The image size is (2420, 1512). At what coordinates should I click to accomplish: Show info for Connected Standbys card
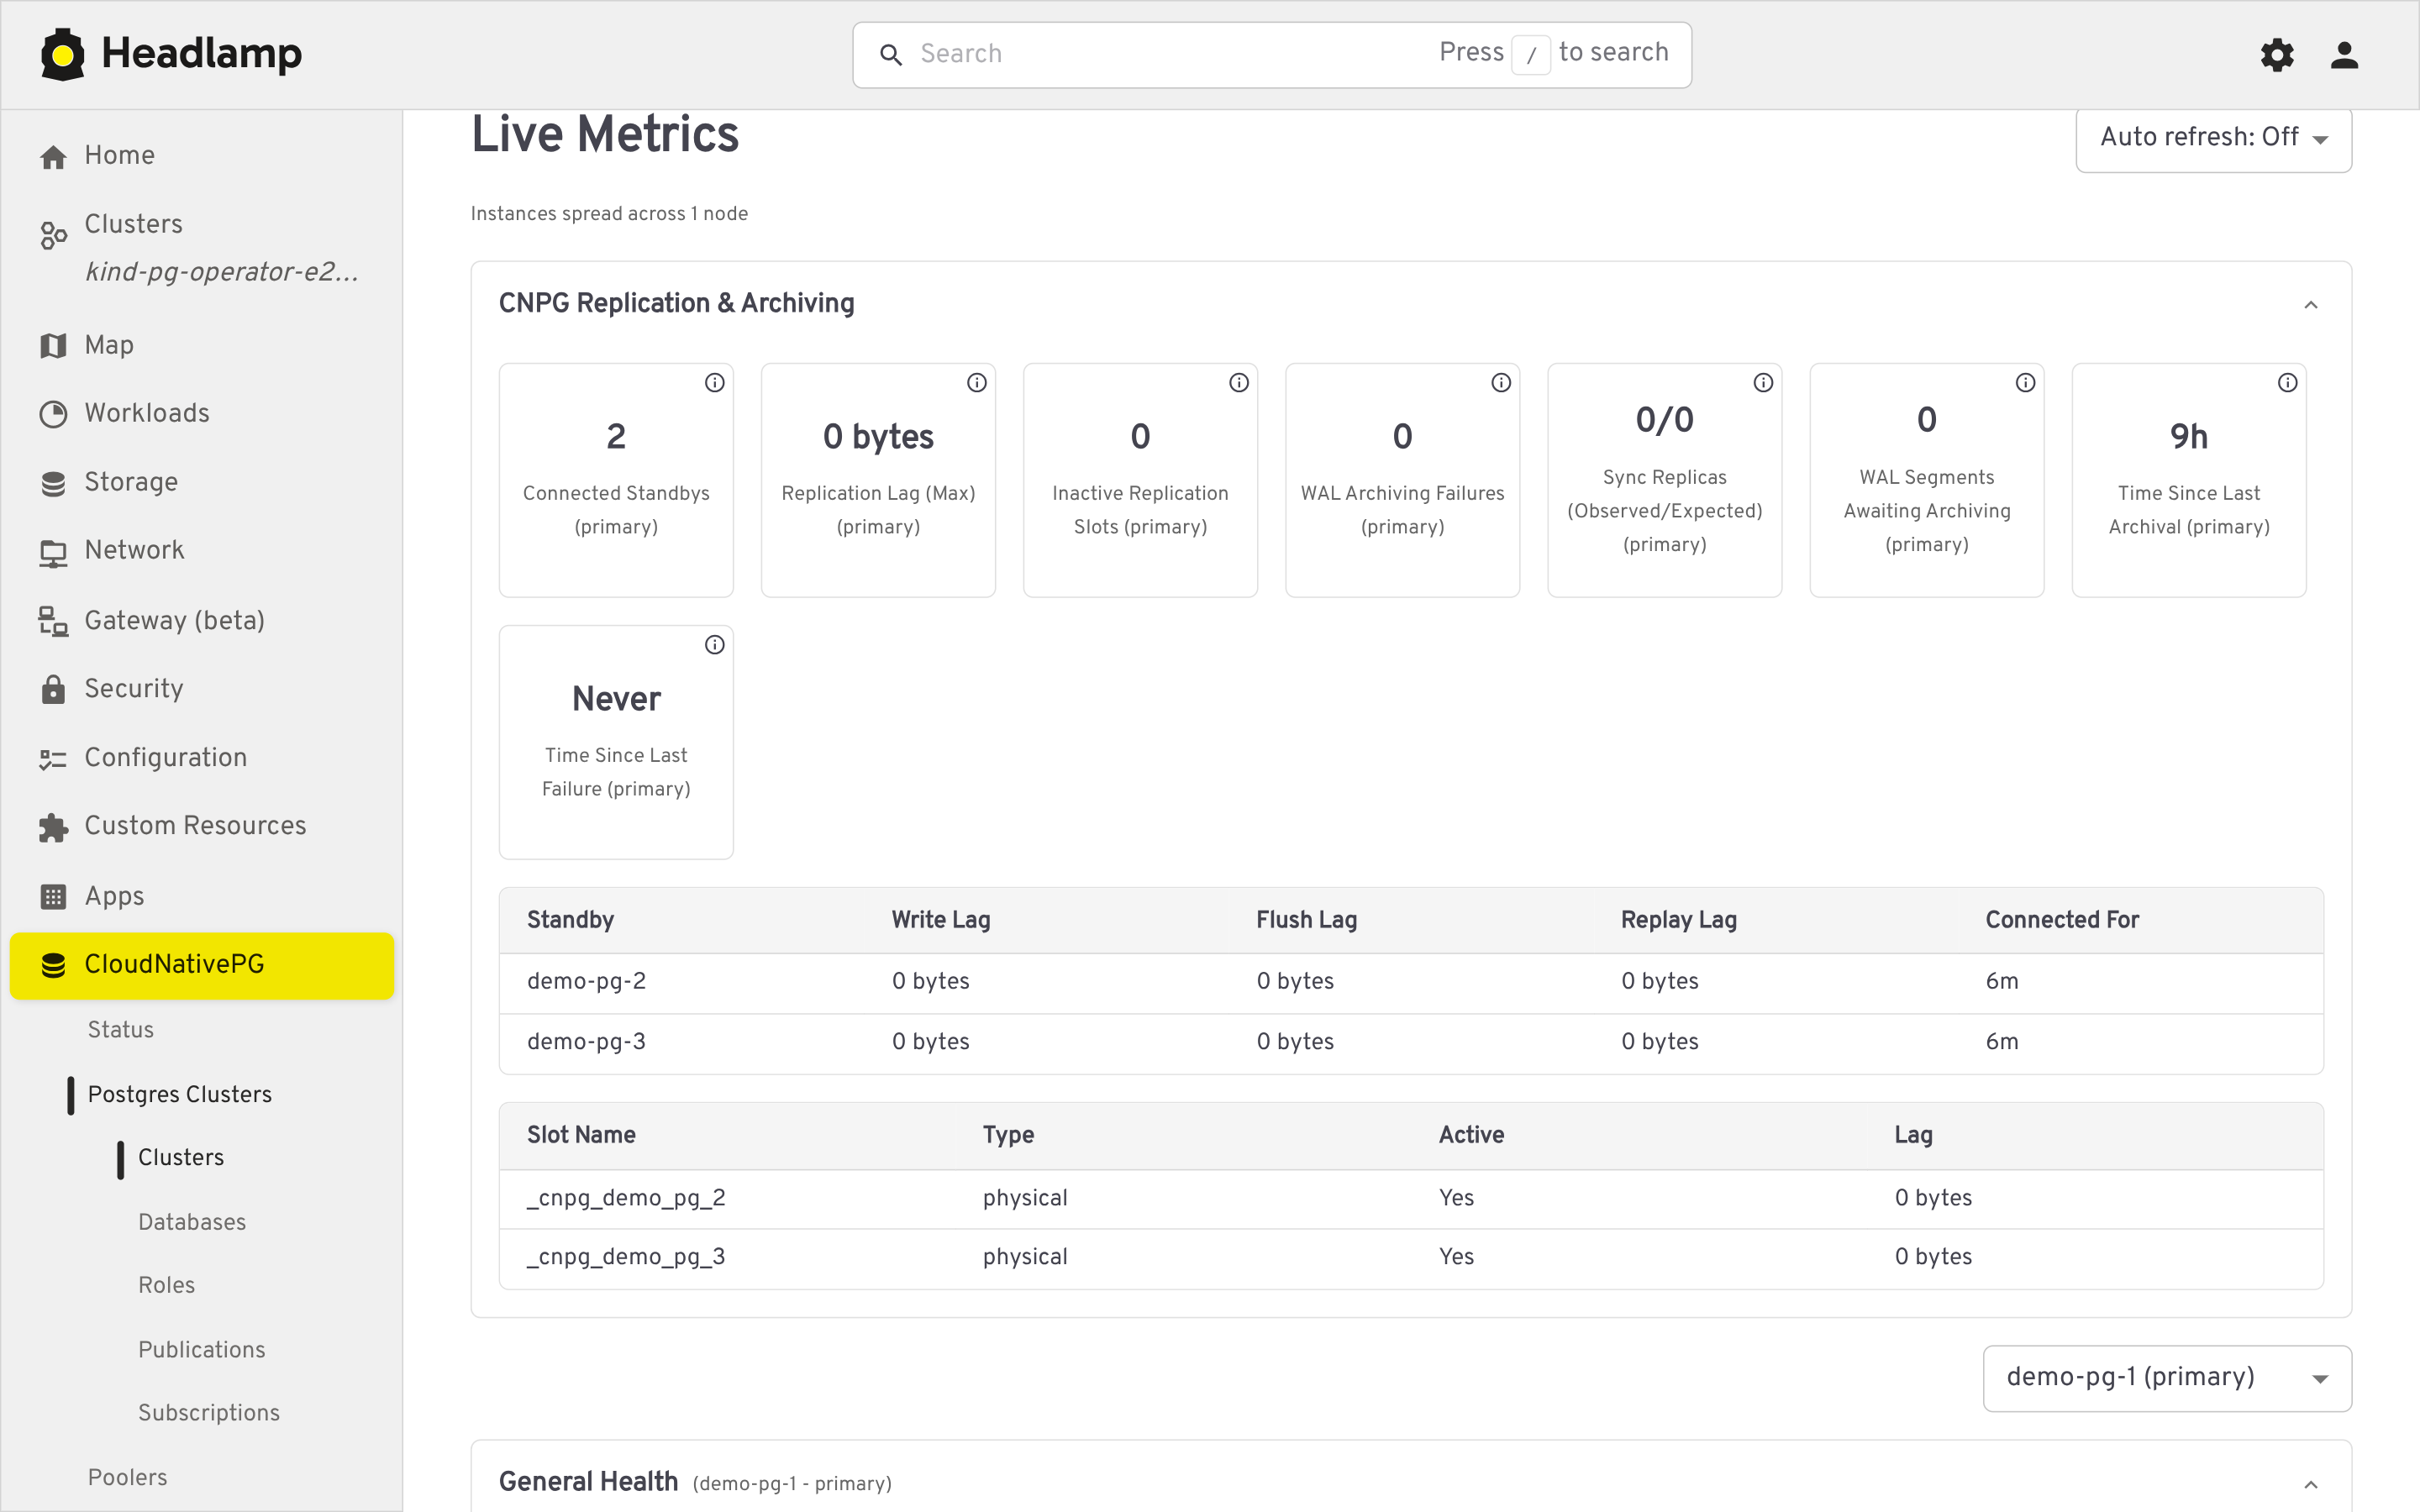714,382
